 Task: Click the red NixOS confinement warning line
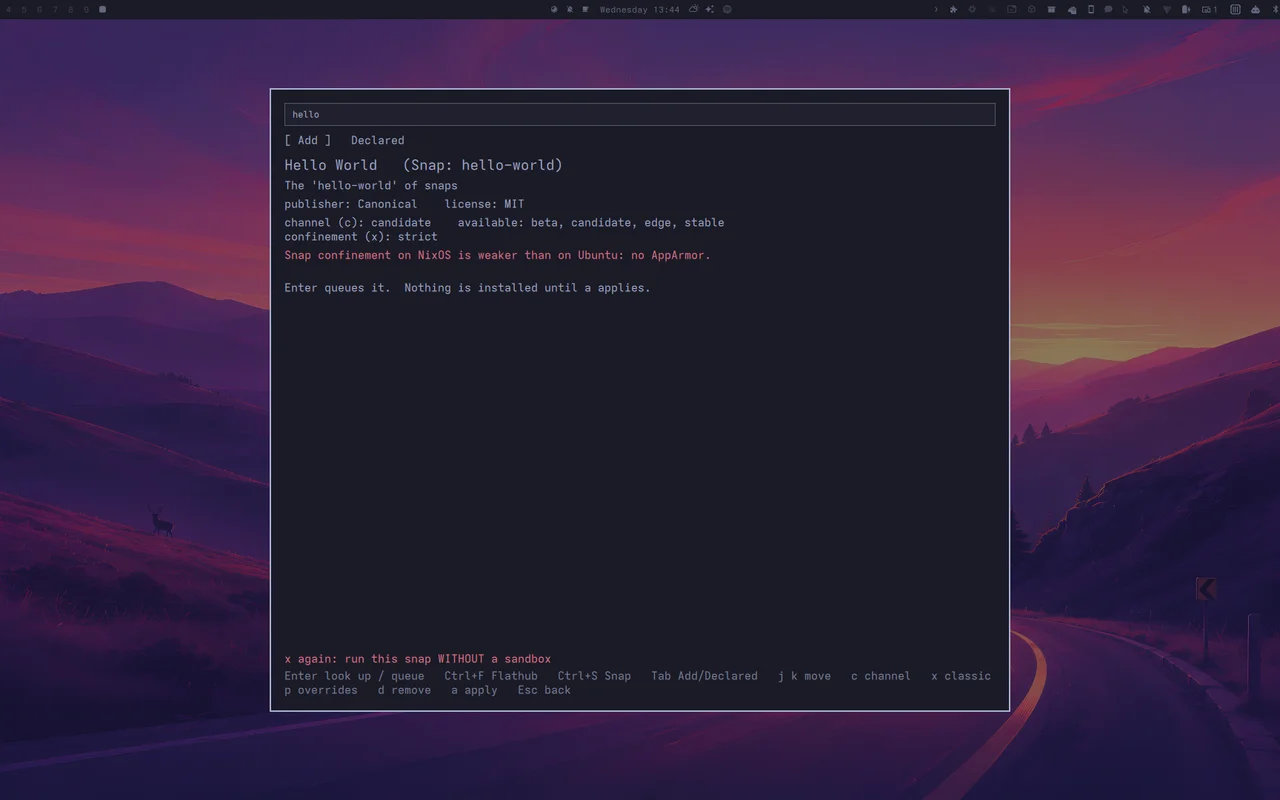(497, 255)
